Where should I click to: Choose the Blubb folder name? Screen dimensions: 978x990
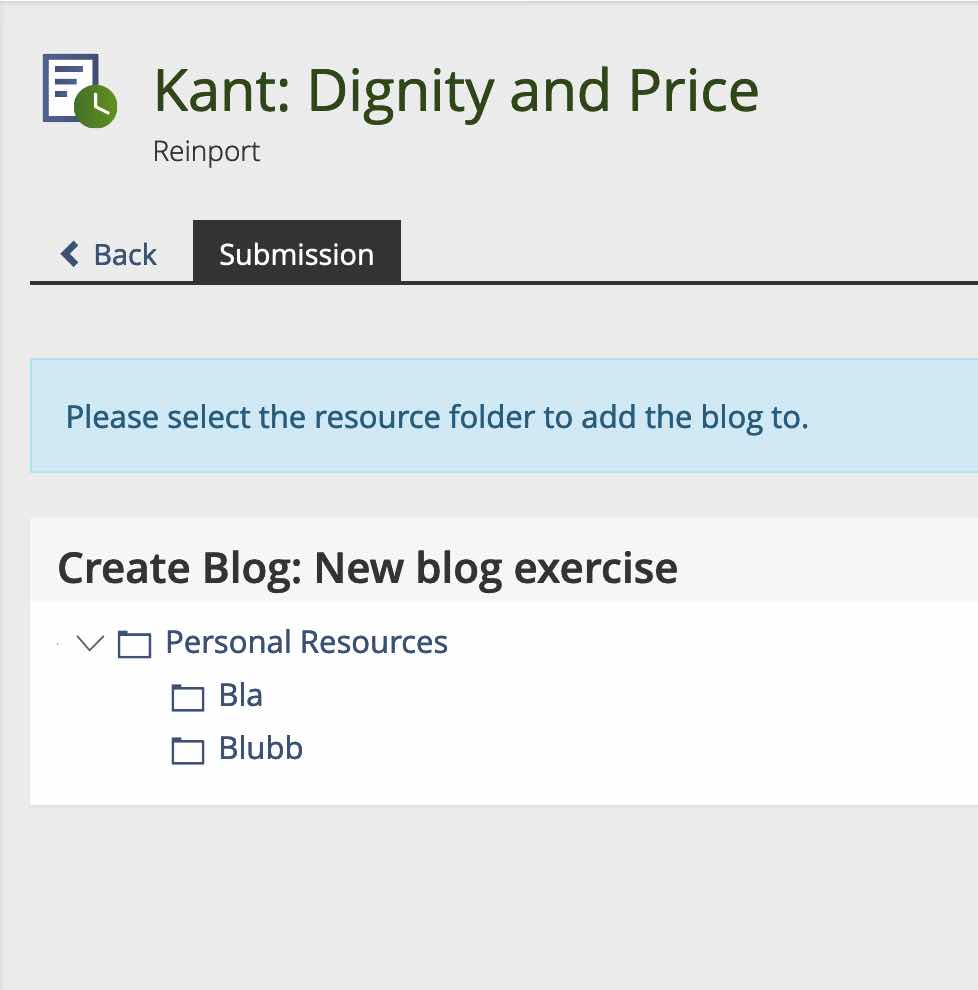(x=261, y=749)
